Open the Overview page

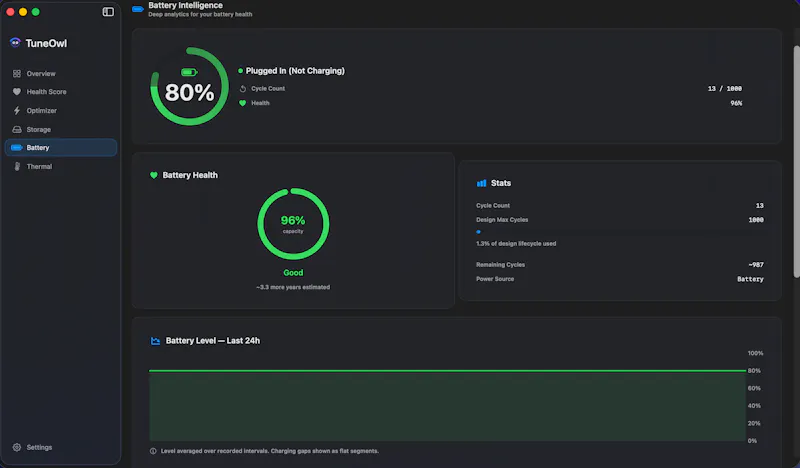point(61,73)
